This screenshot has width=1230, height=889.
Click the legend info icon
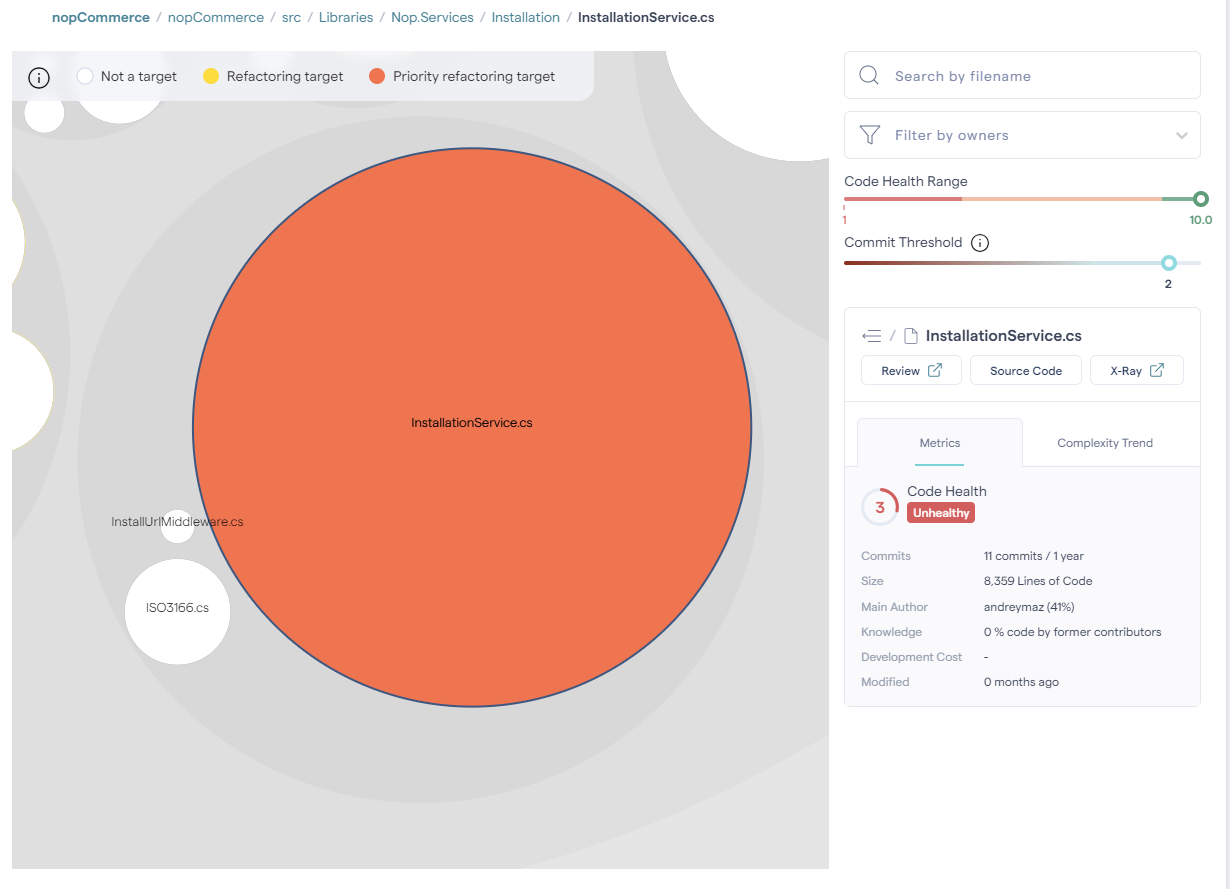pyautogui.click(x=39, y=77)
